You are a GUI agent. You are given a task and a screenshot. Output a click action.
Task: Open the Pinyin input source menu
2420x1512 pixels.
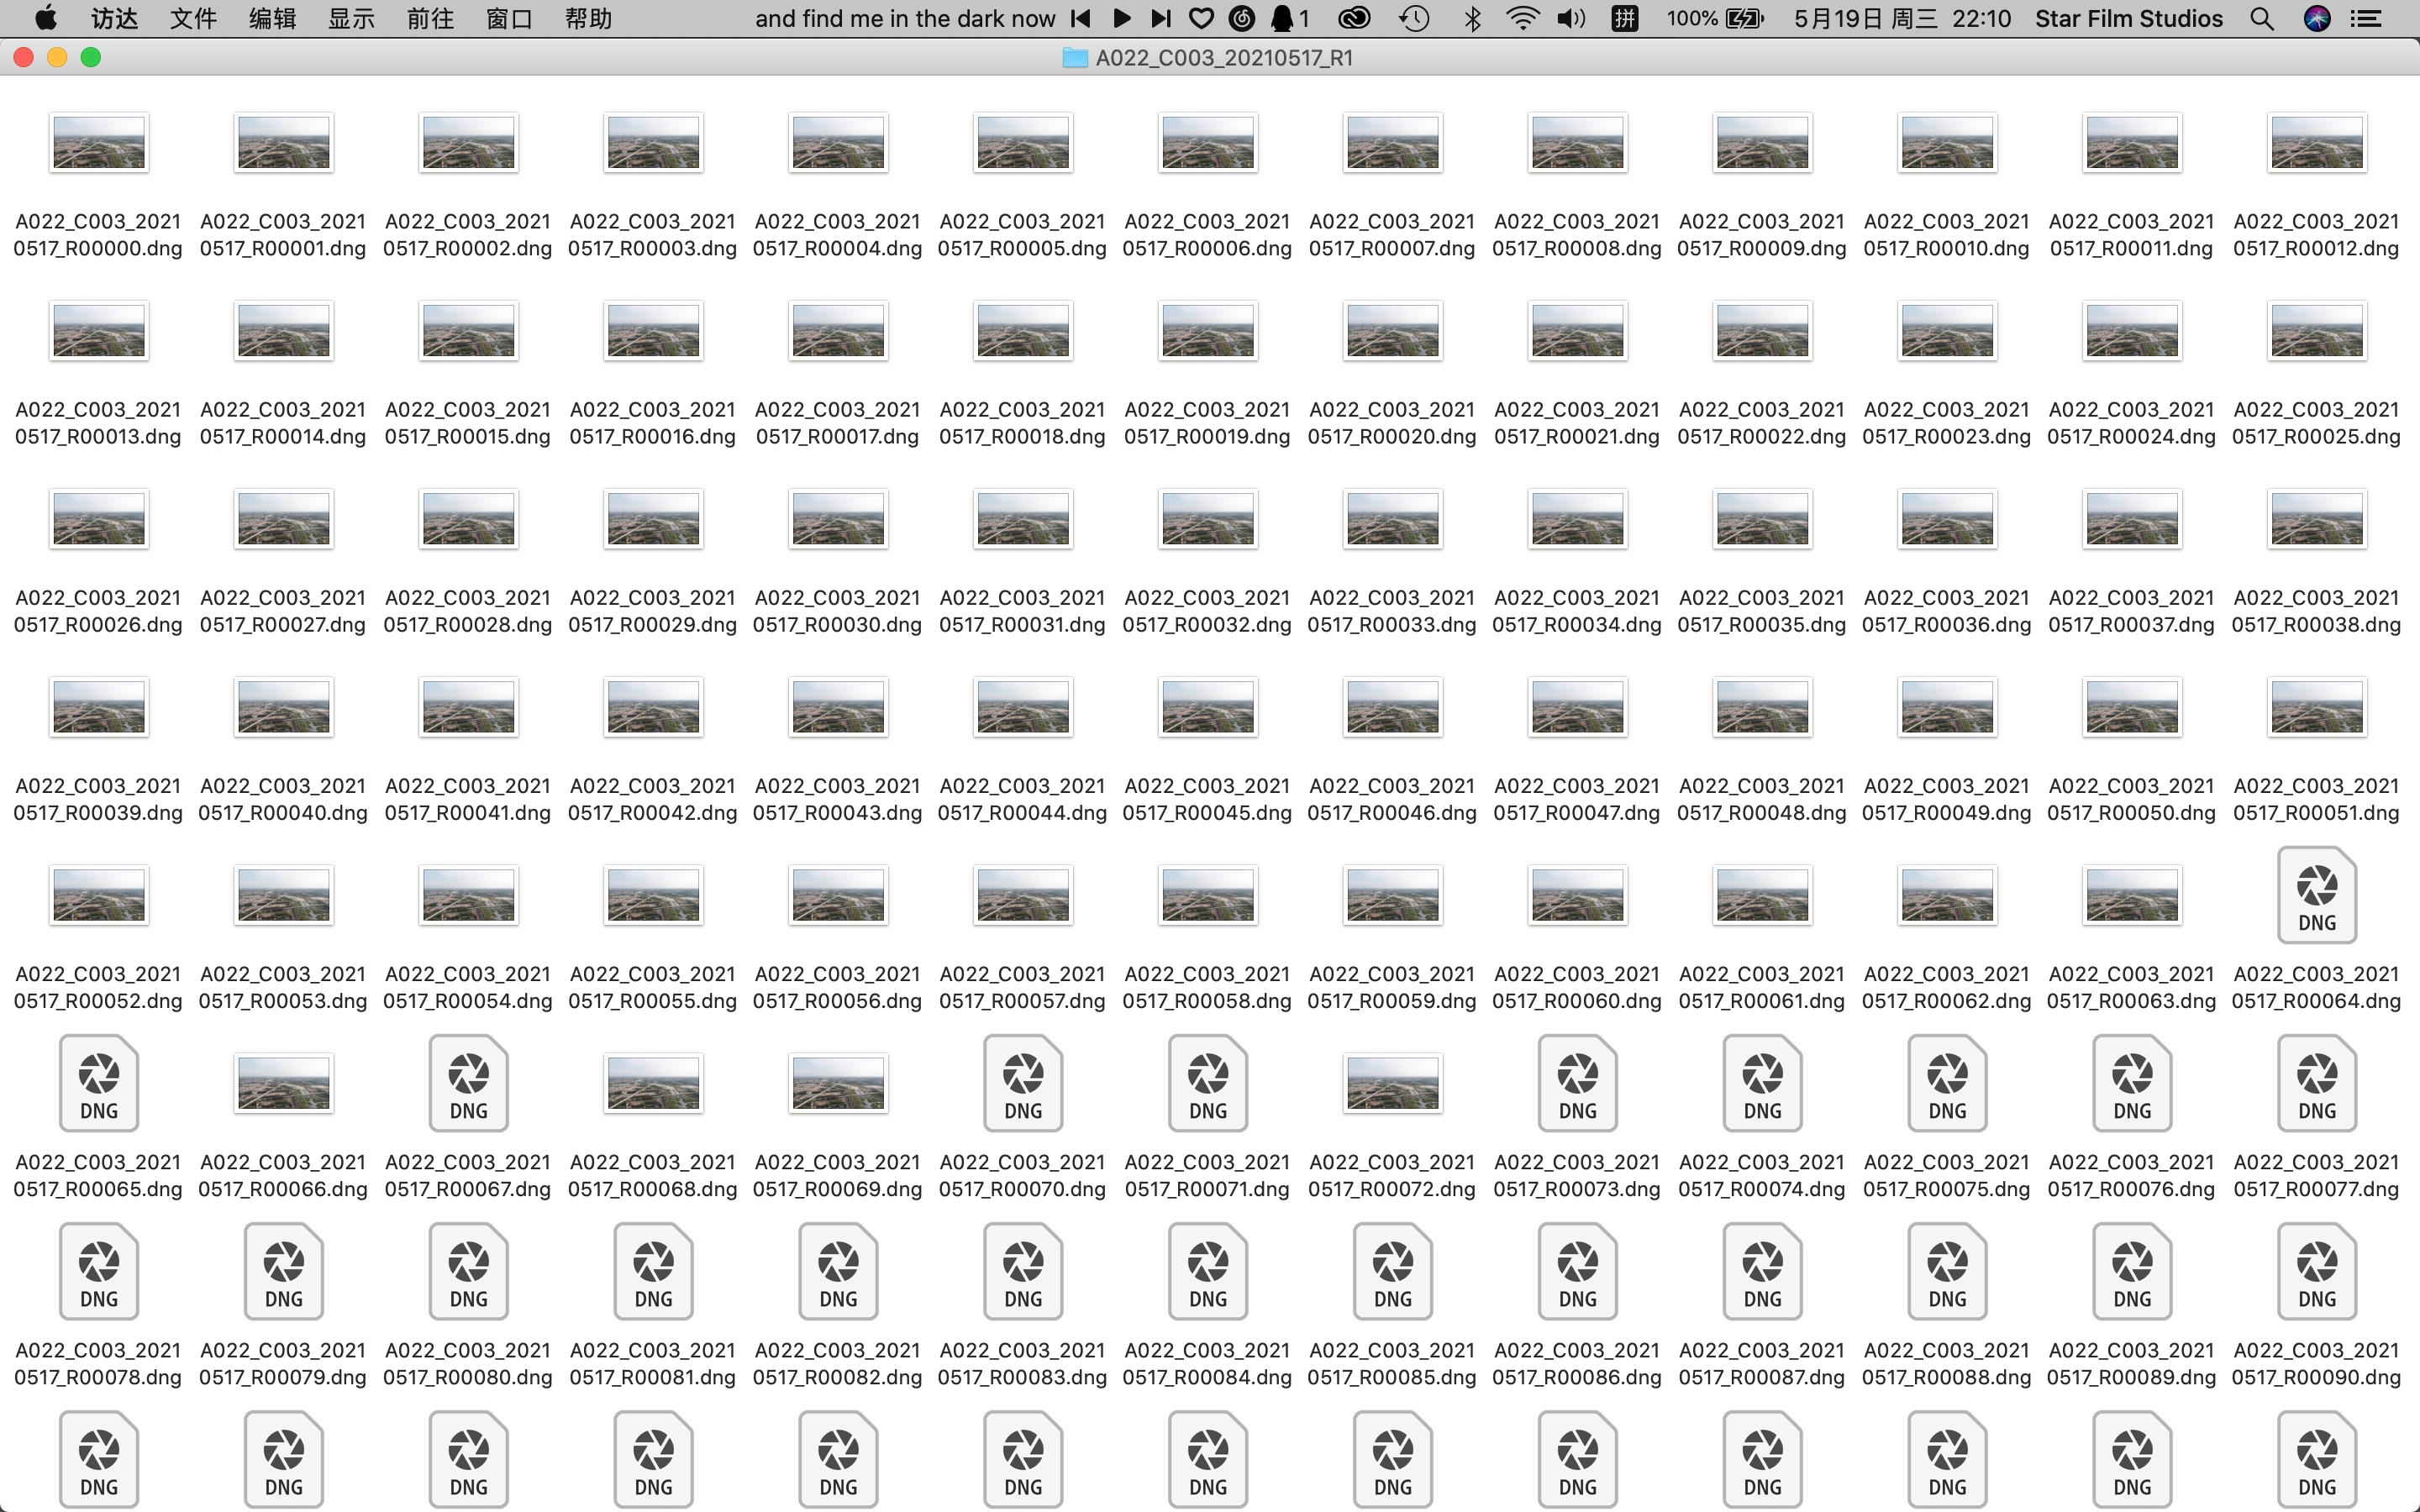click(x=1625, y=18)
